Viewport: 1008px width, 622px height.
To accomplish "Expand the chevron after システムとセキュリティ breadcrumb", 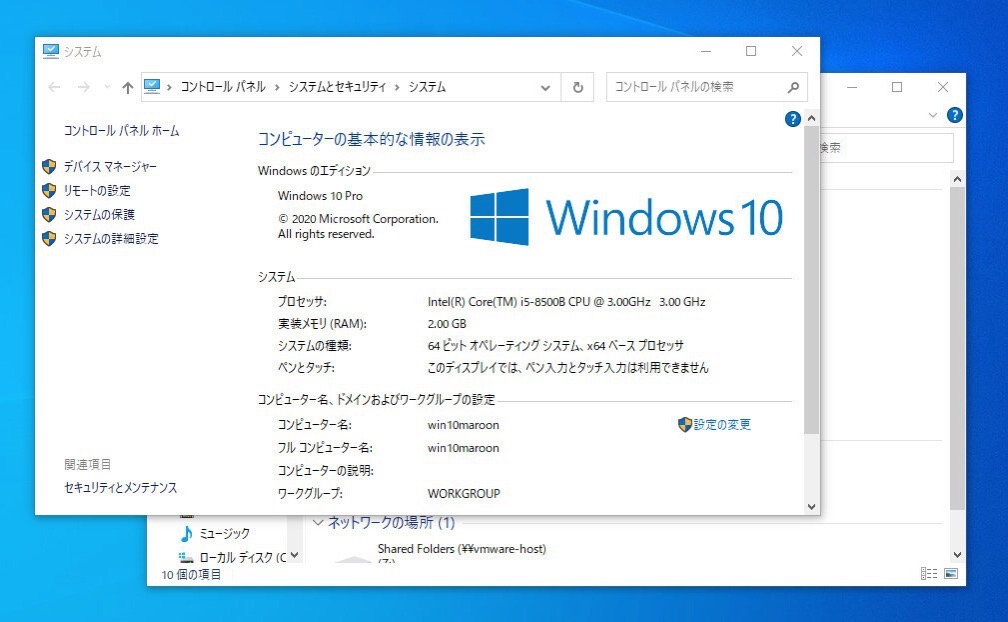I will [397, 87].
